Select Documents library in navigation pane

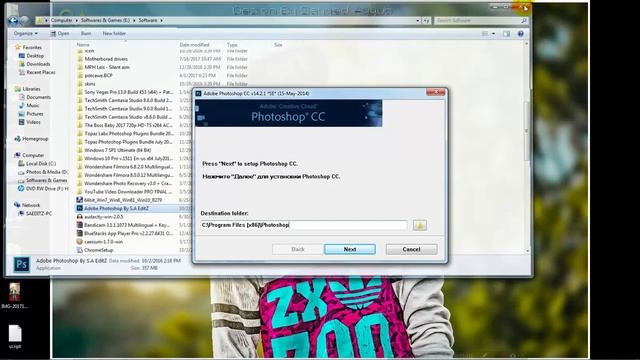click(38, 97)
